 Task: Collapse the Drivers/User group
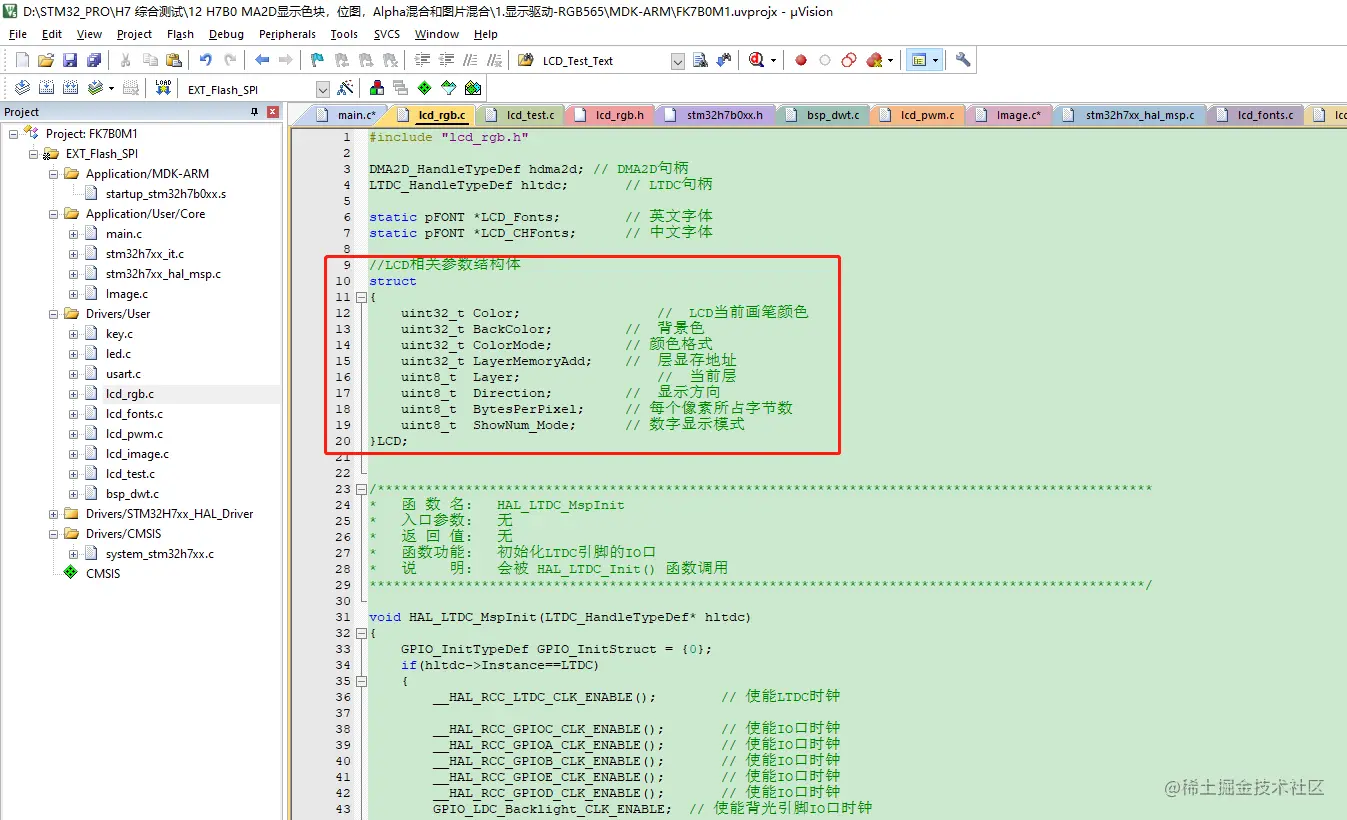pyautogui.click(x=53, y=313)
